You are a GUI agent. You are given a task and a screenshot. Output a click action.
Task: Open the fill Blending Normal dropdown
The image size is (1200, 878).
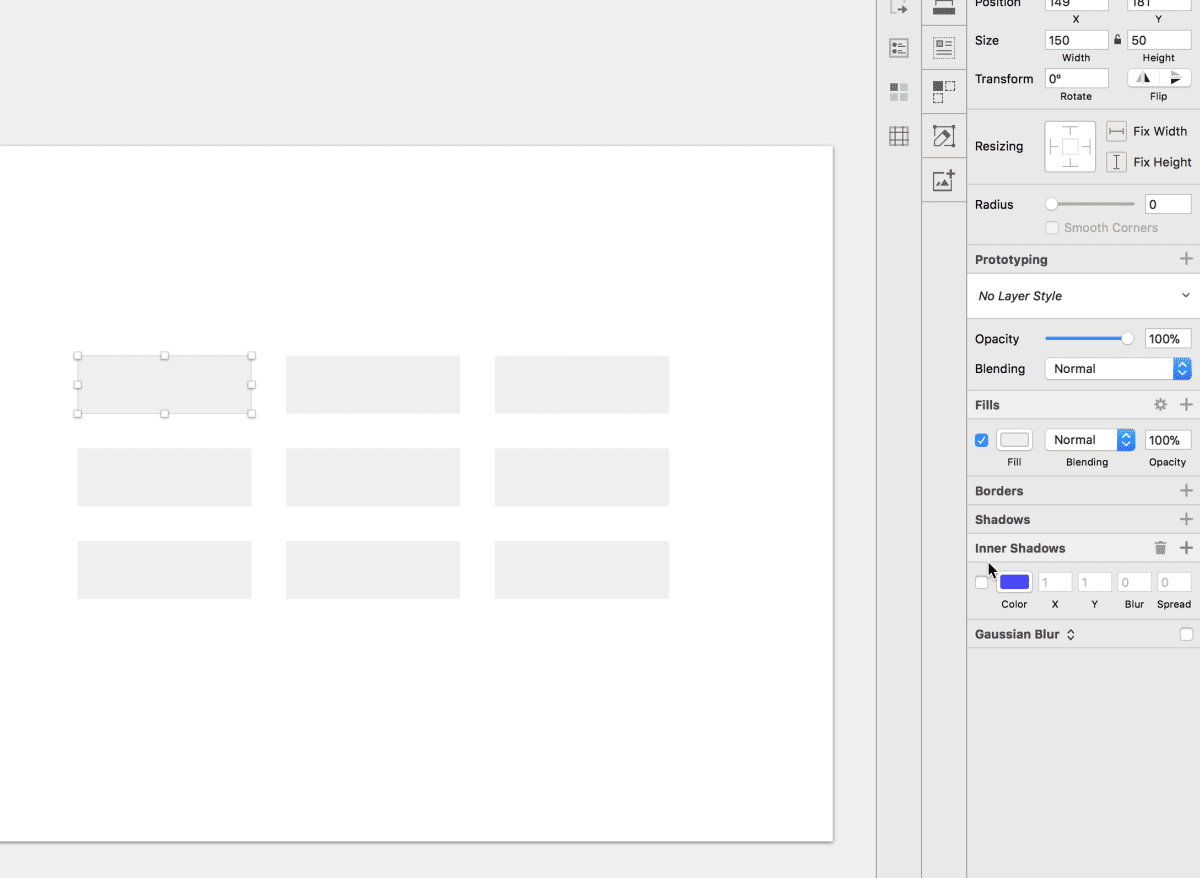(1090, 440)
